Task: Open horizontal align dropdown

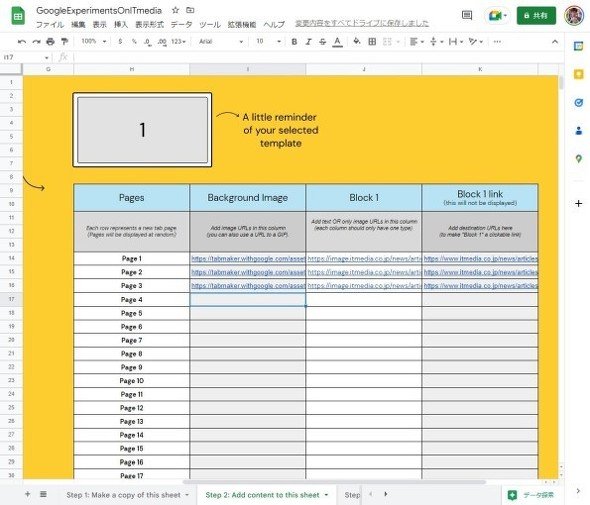Action: click(x=416, y=42)
